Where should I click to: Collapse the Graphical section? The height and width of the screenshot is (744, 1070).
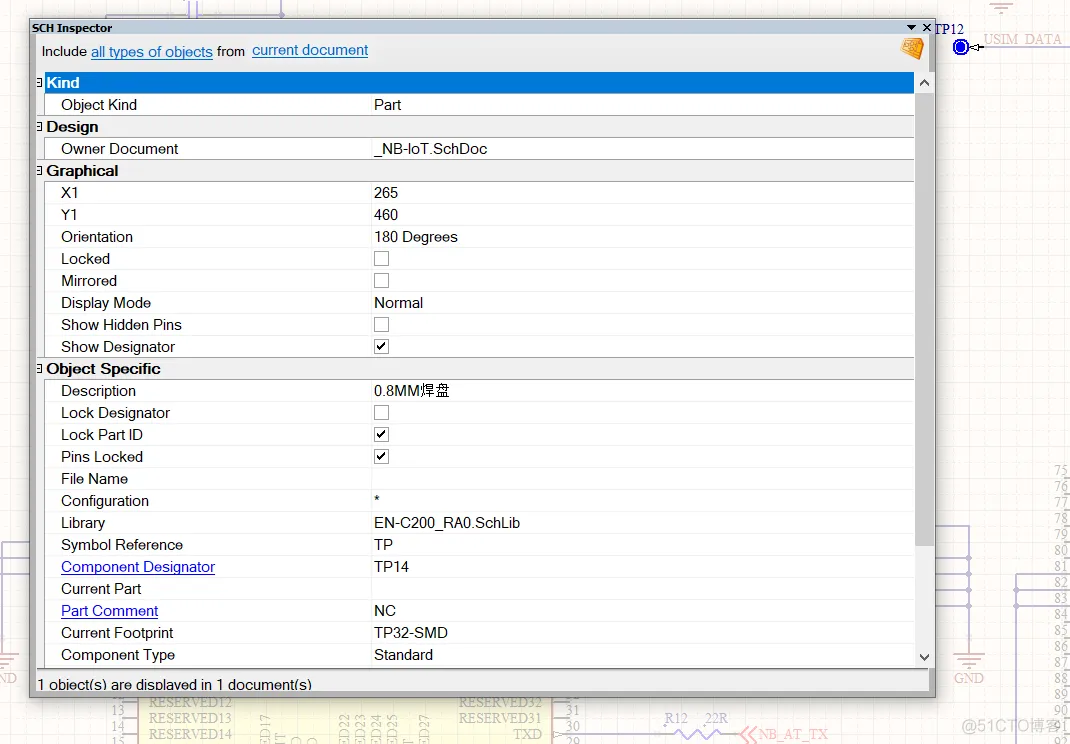coord(40,171)
